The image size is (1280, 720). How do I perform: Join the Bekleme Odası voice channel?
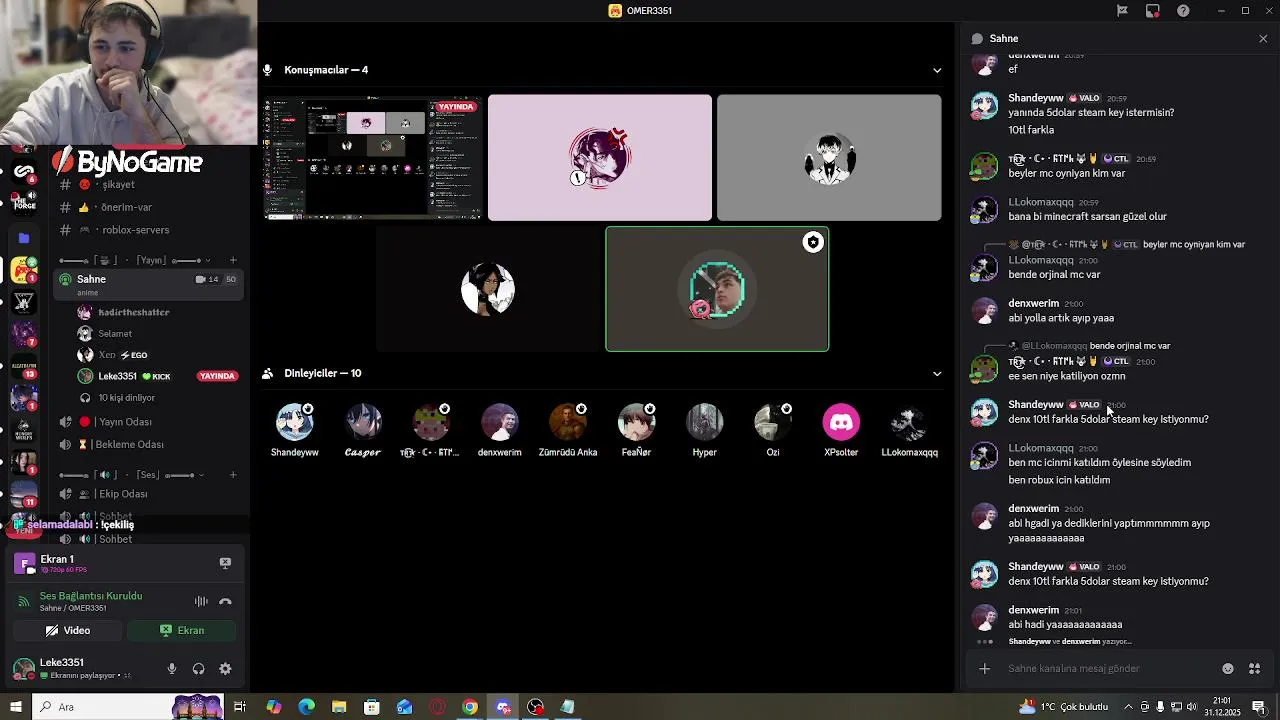[150, 444]
